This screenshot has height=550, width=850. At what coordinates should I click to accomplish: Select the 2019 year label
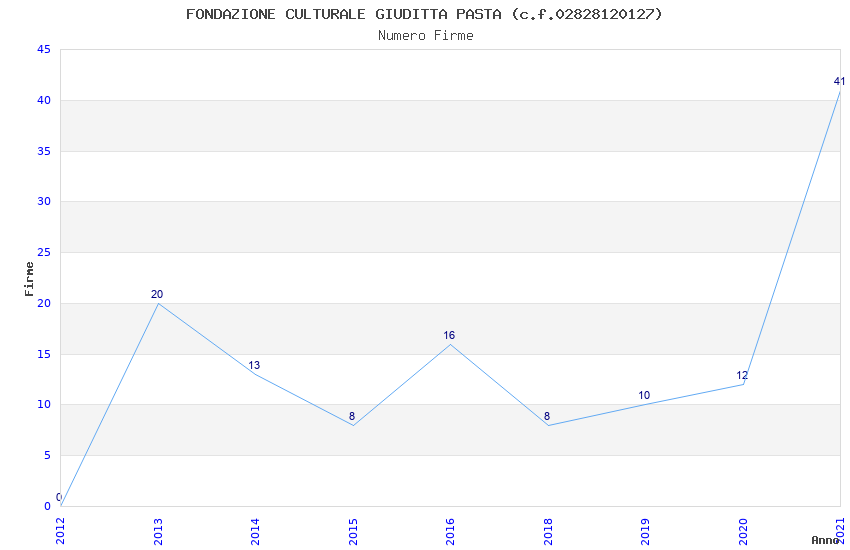pos(645,531)
